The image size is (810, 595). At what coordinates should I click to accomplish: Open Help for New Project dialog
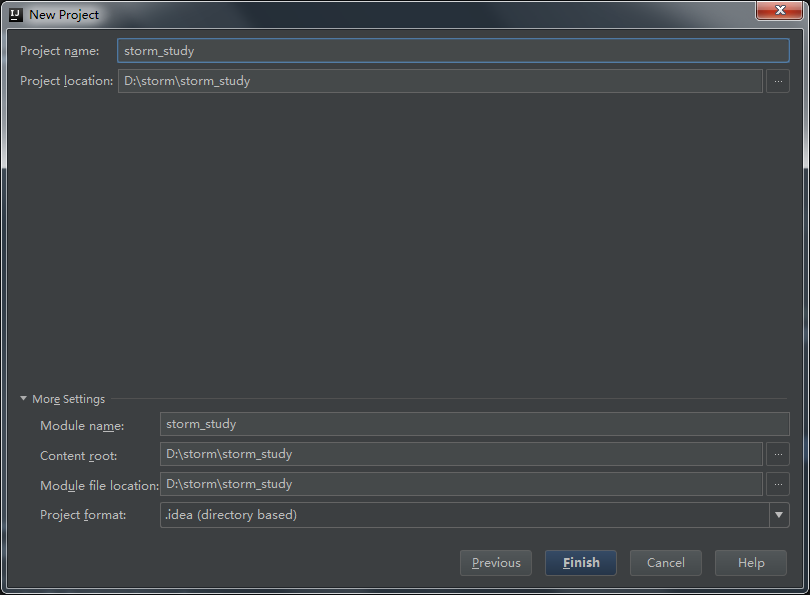pos(751,563)
